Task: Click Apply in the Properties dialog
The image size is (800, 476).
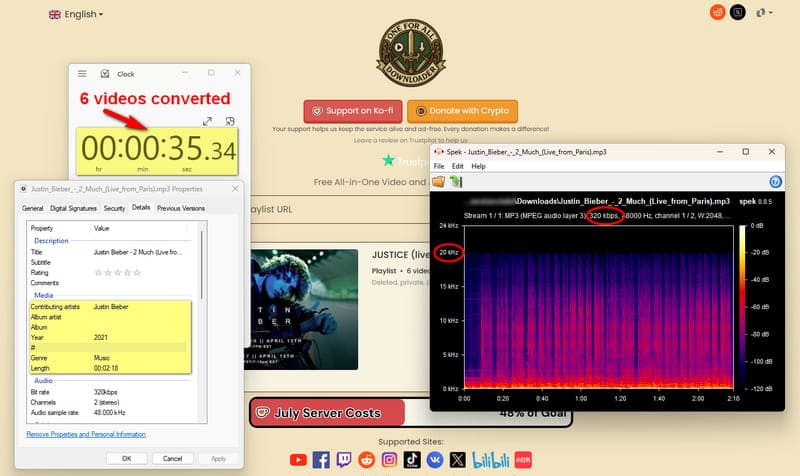Action: 218,459
